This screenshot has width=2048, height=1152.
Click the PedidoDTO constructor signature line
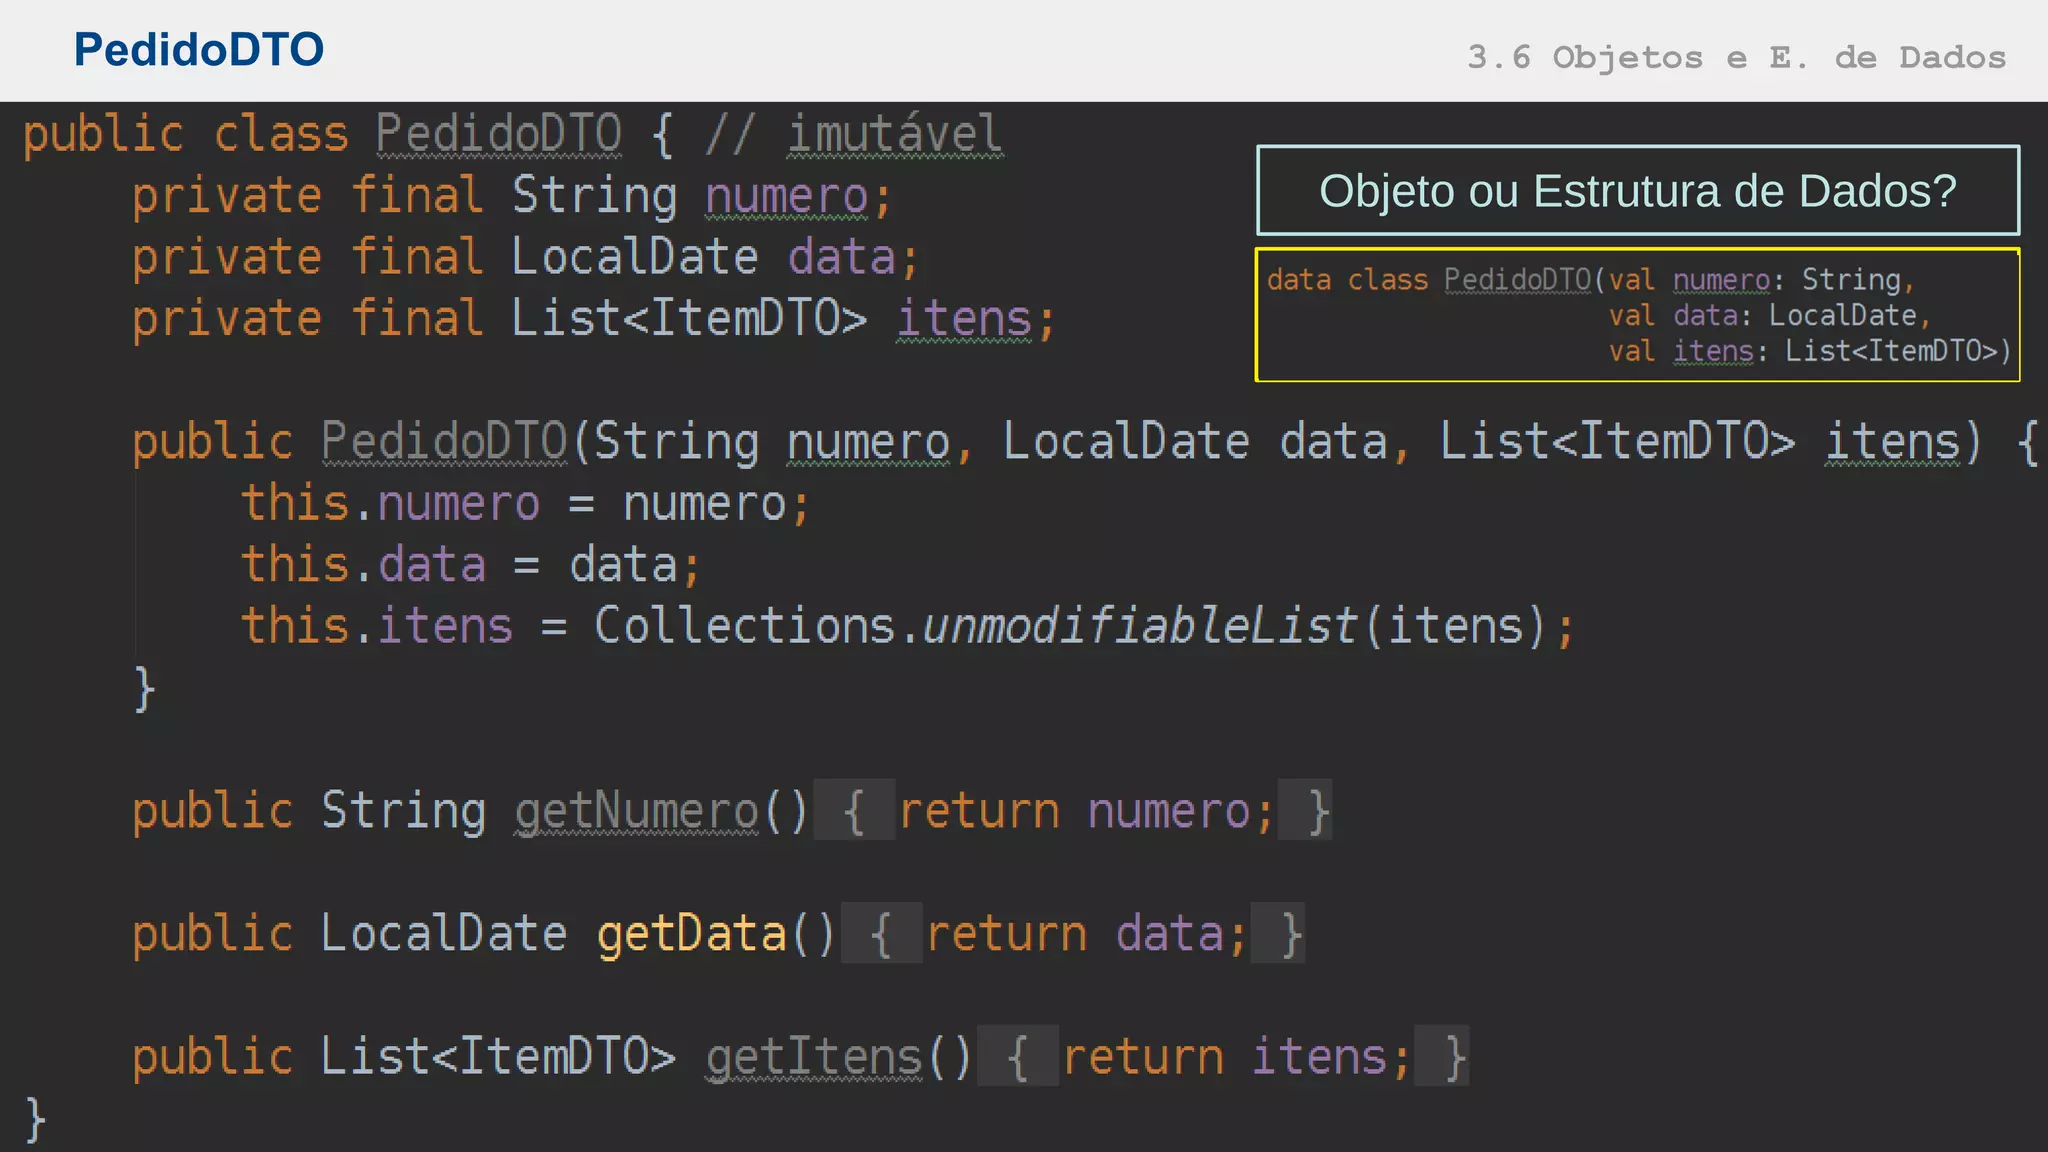click(1085, 442)
